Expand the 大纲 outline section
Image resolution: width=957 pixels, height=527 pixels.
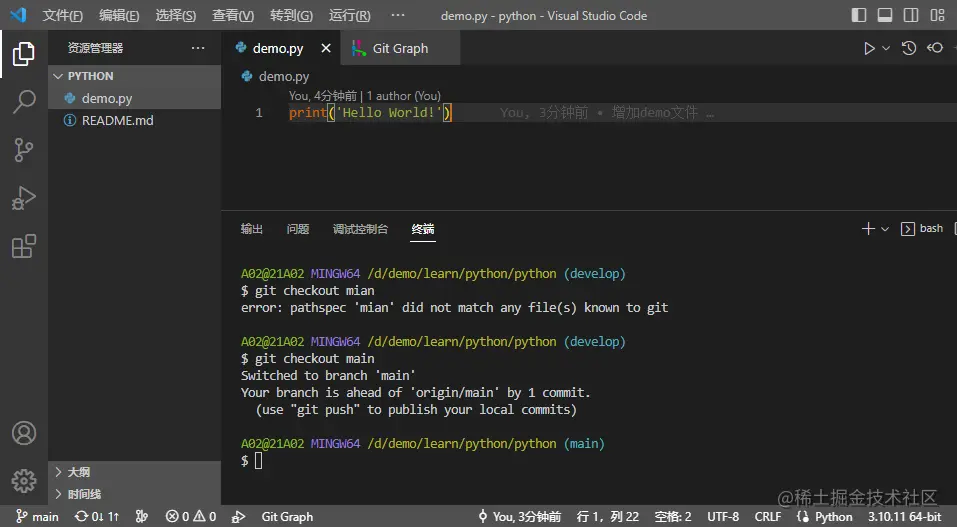click(x=134, y=472)
